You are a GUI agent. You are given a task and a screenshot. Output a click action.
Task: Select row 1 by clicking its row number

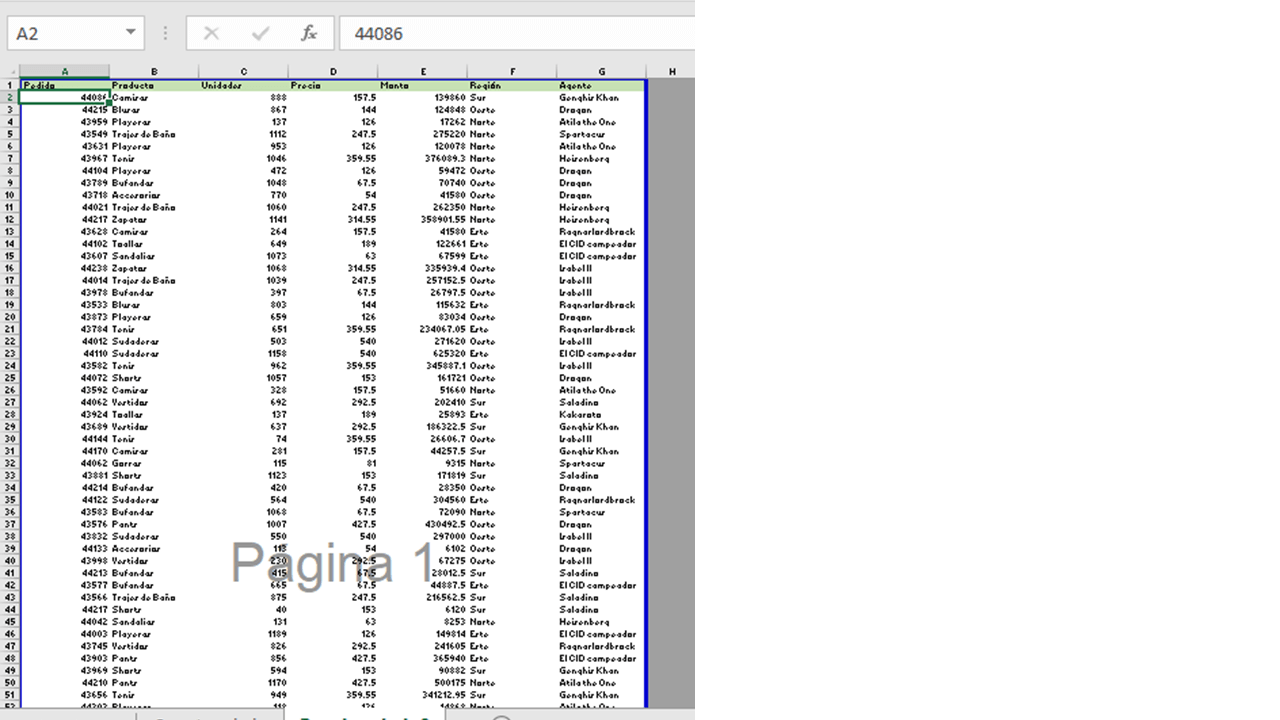click(x=12, y=85)
